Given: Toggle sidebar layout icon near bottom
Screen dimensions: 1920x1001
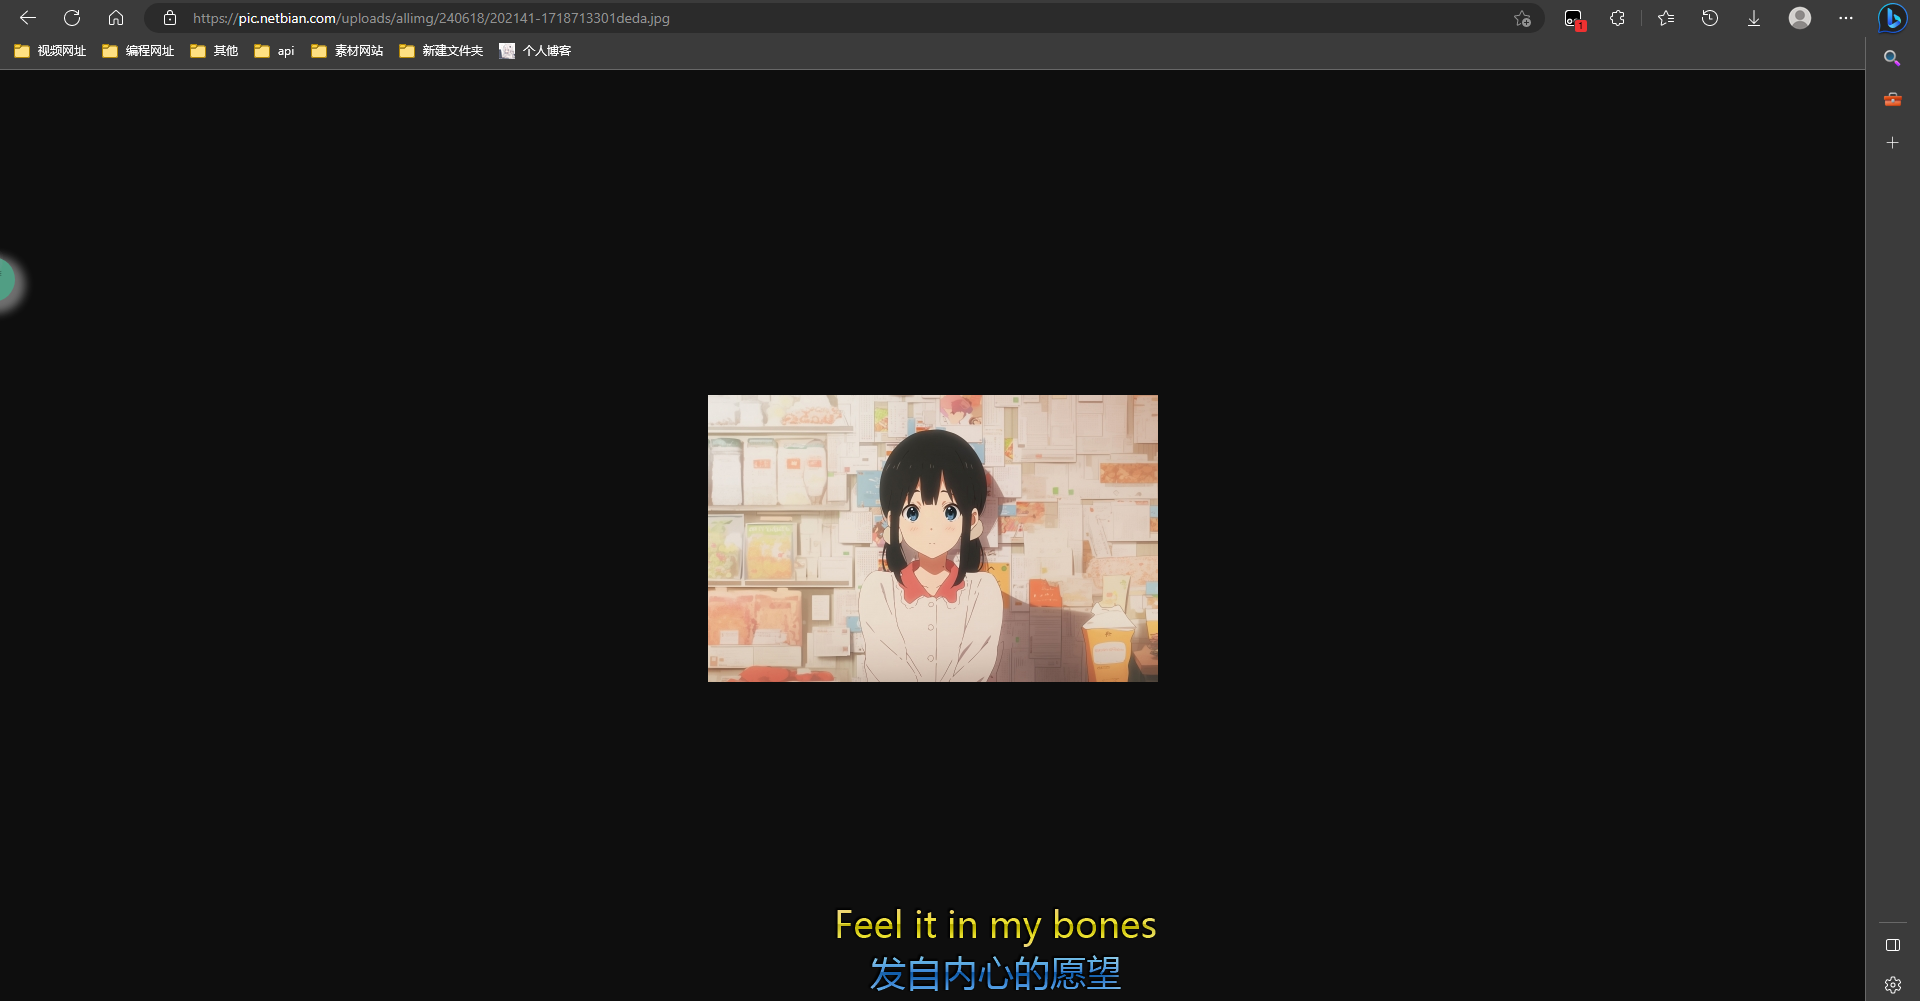Looking at the screenshot, I should point(1893,945).
